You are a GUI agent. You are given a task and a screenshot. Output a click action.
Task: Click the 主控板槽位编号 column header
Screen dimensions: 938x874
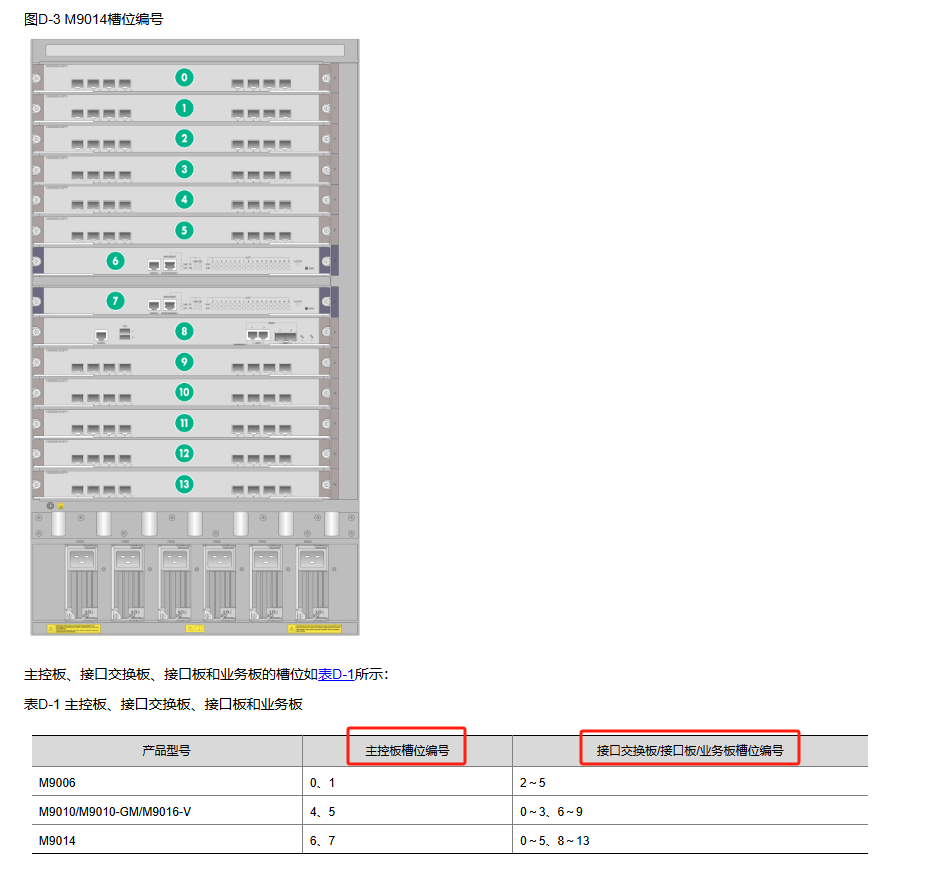(407, 750)
